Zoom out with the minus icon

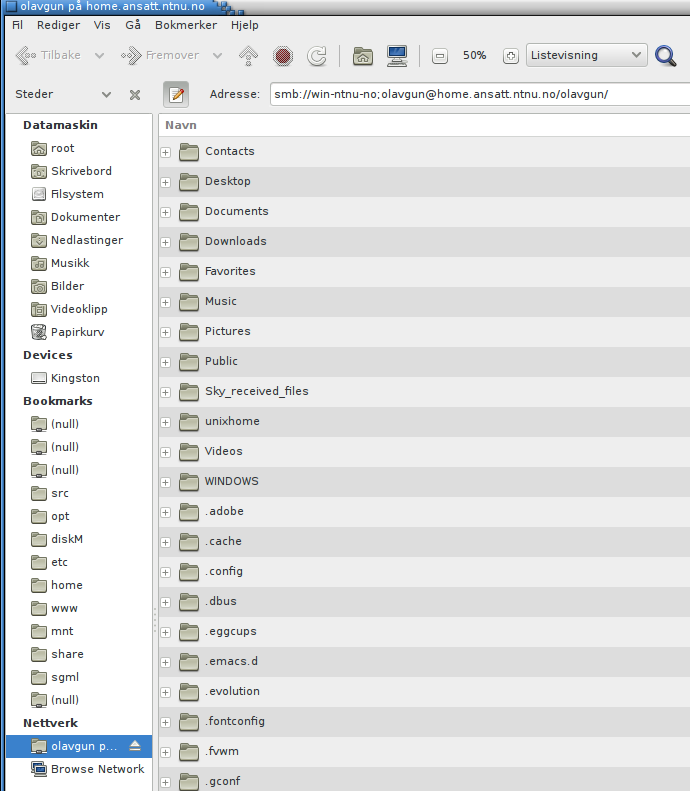(440, 55)
